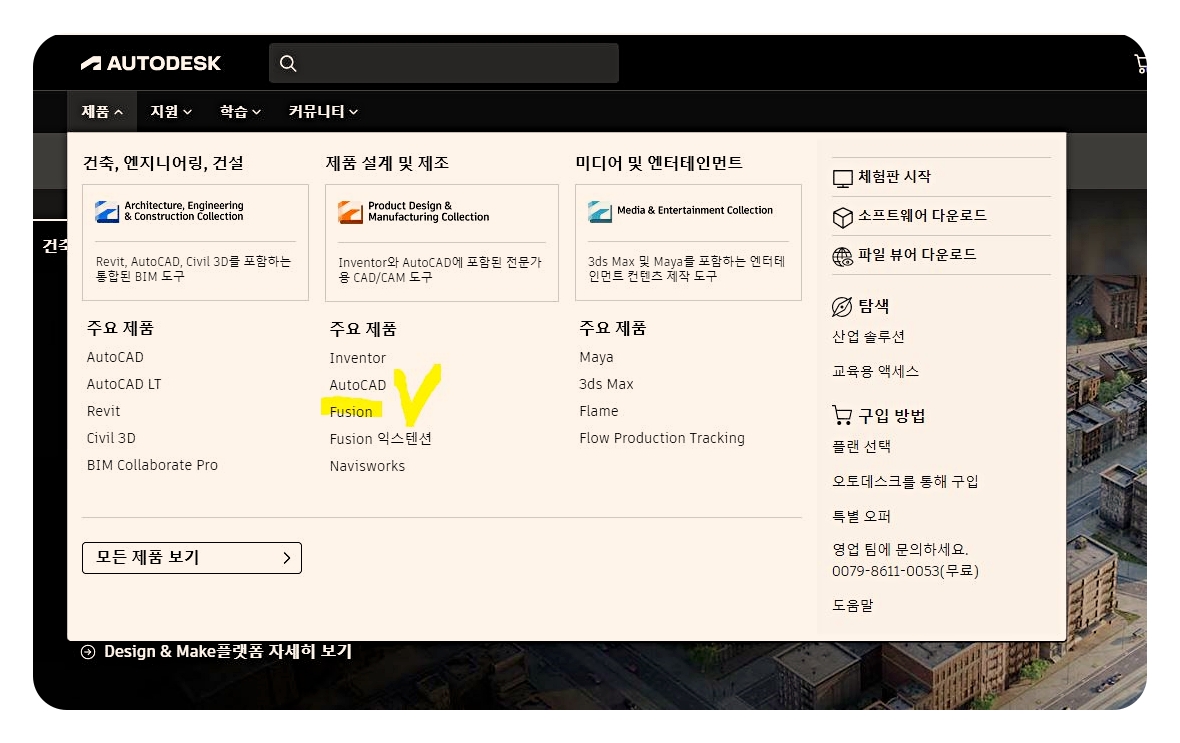
Task: Click the monitor icon beside 체험판 시작
Action: (842, 178)
